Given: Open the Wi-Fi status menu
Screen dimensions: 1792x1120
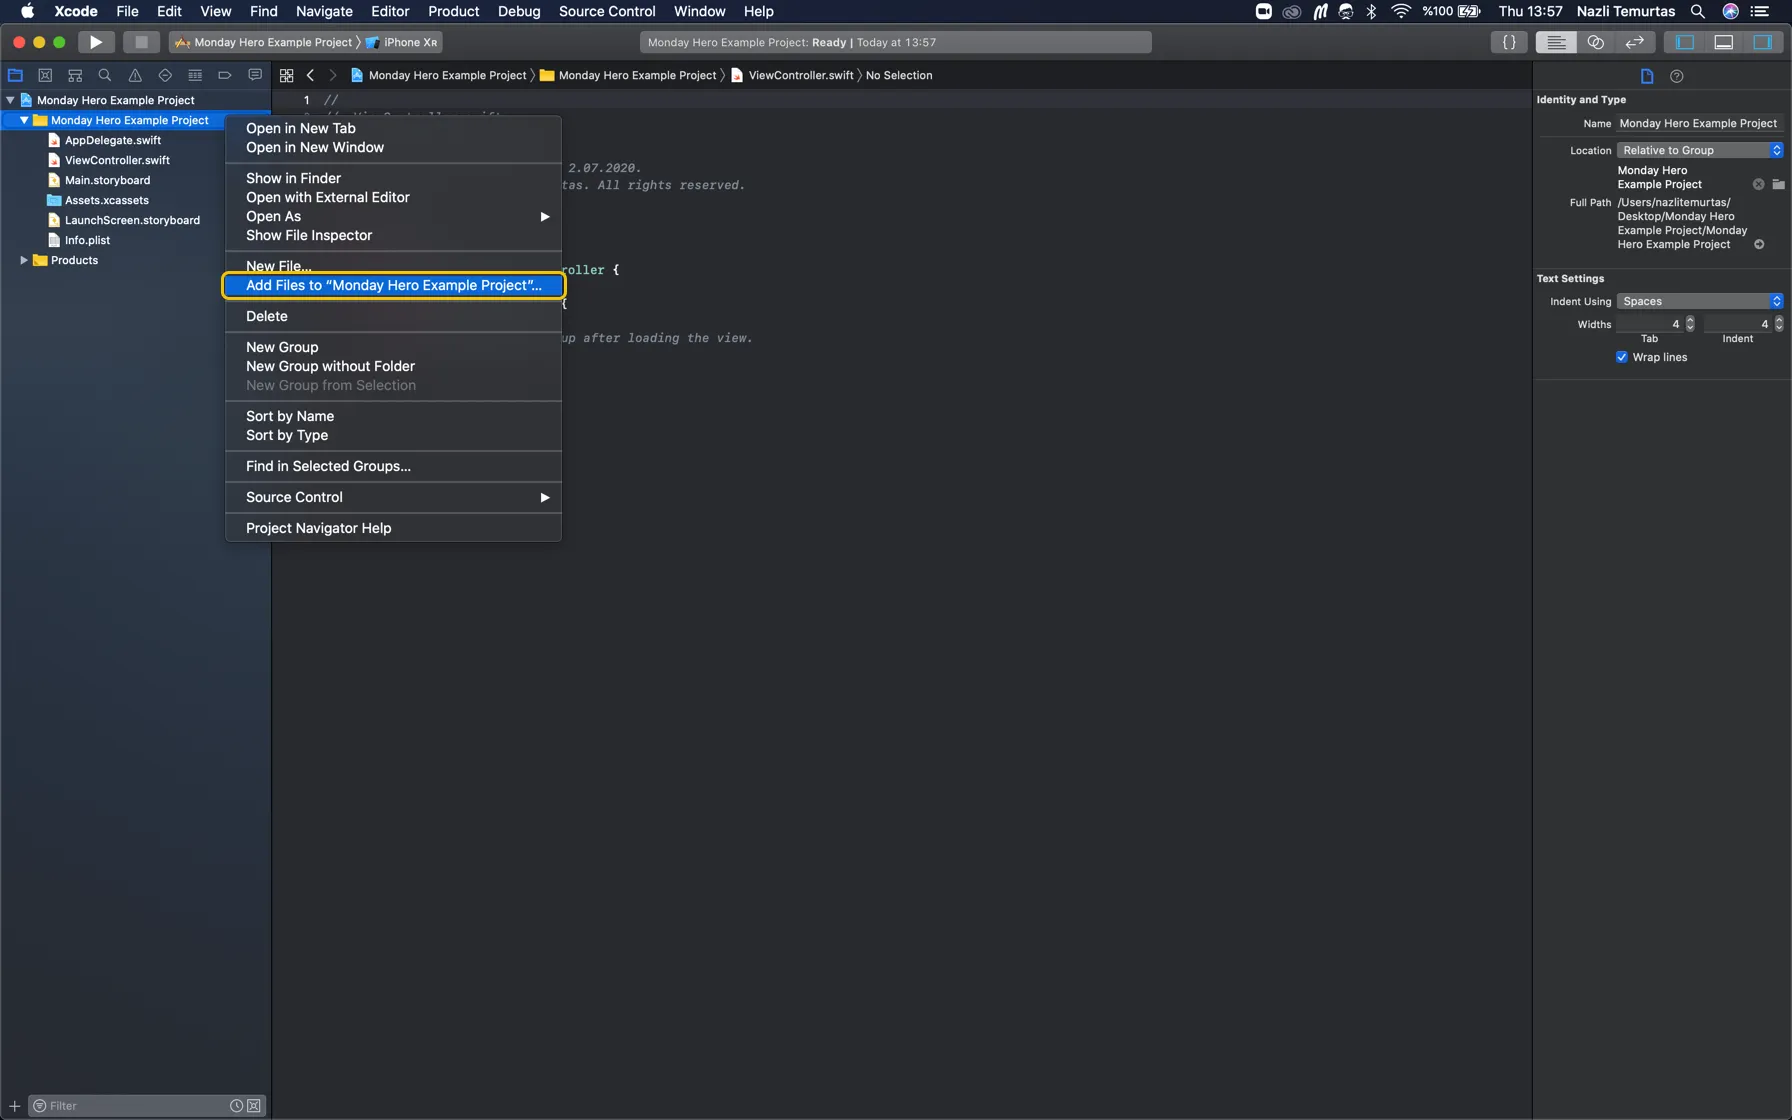Looking at the screenshot, I should 1401,11.
